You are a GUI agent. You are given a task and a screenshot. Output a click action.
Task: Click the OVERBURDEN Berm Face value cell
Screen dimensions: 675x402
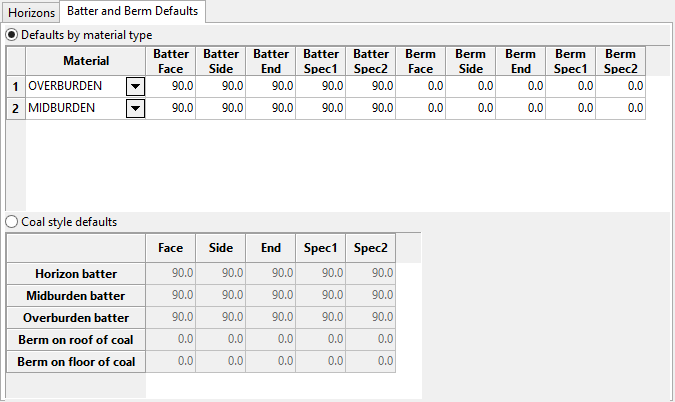point(421,87)
